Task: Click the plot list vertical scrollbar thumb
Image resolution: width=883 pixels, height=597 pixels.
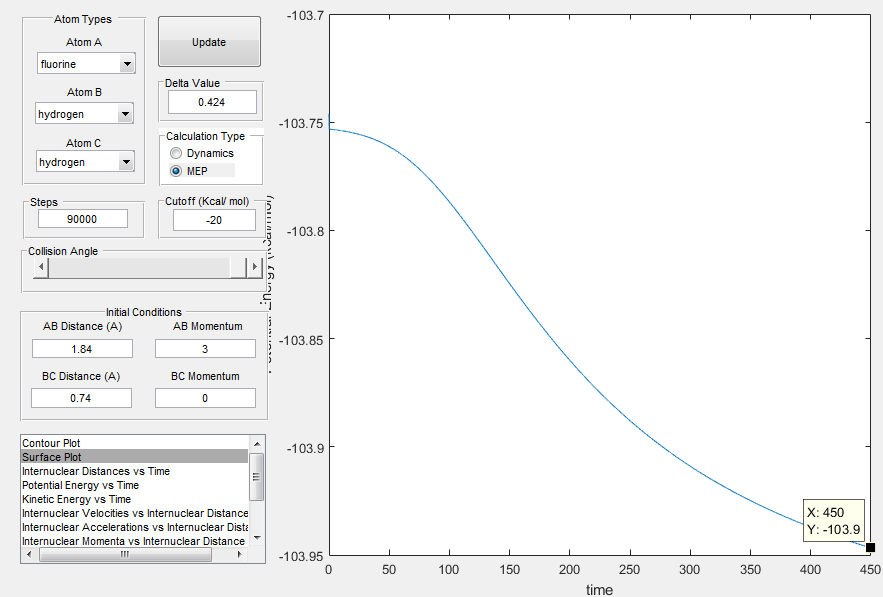Action: [x=257, y=476]
